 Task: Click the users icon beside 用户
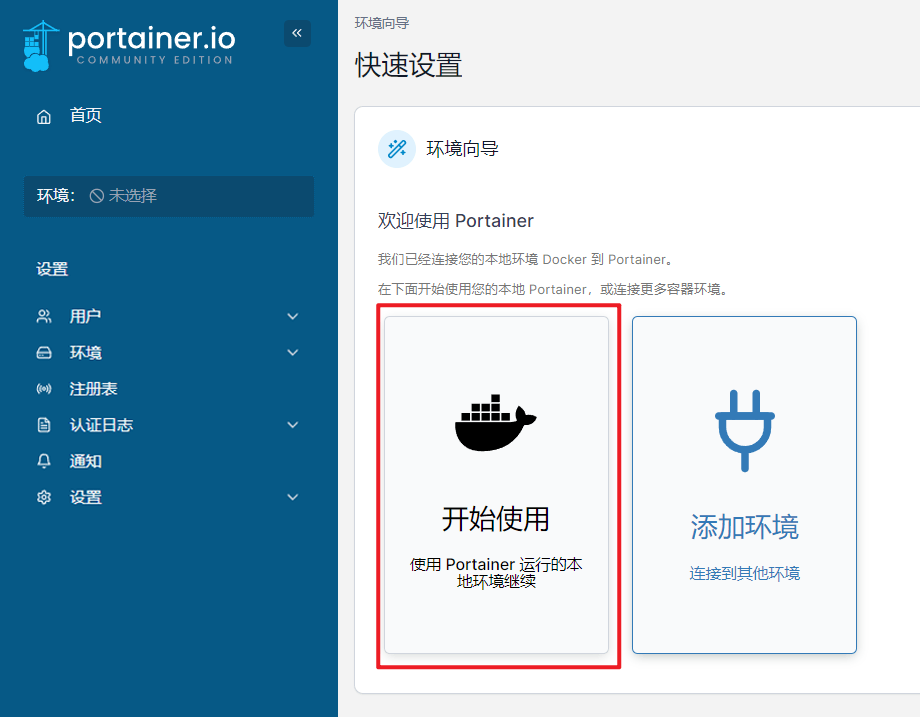(x=44, y=317)
